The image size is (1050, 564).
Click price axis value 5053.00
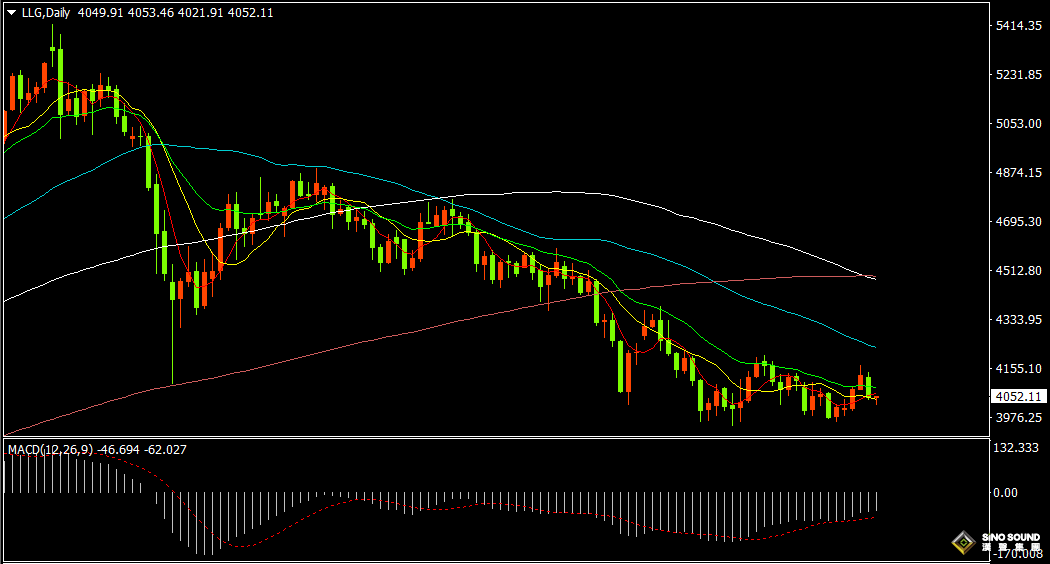pos(1019,123)
